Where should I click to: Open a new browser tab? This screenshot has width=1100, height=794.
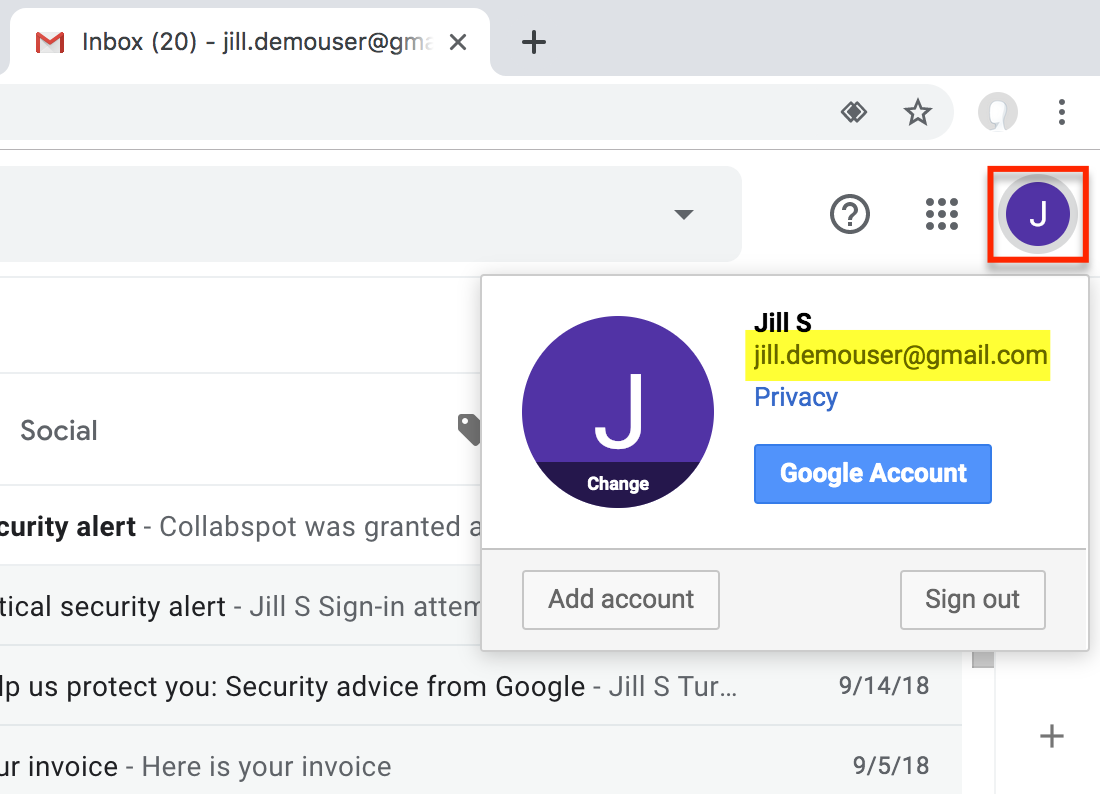(533, 42)
